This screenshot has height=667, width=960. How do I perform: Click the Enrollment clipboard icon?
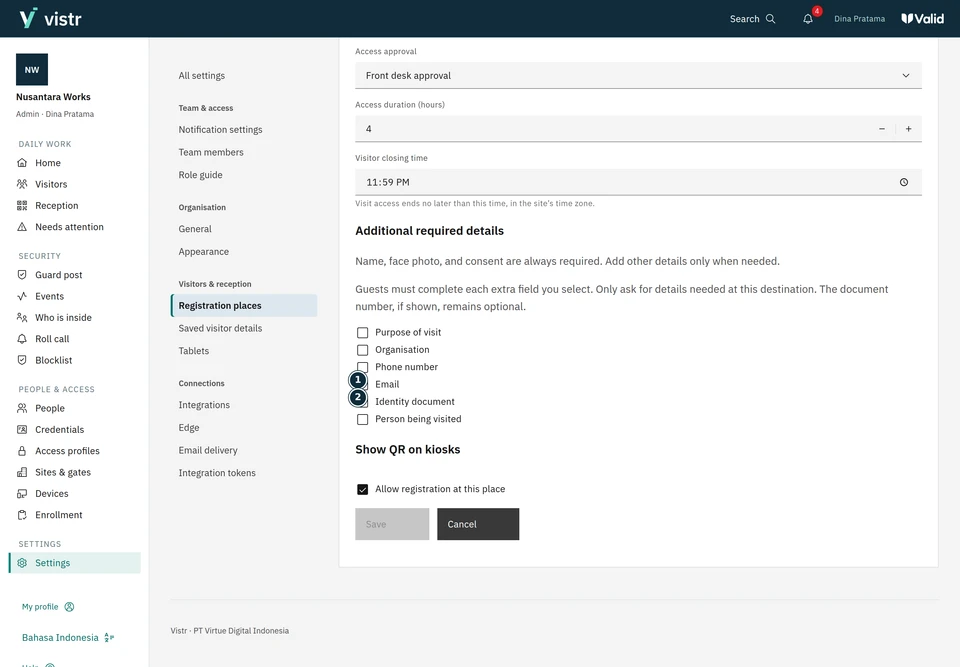(x=22, y=516)
